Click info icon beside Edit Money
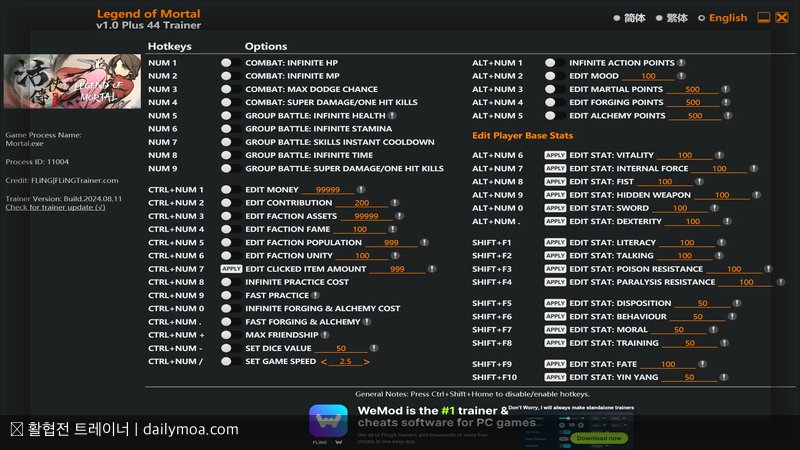This screenshot has height=450, width=800. pyautogui.click(x=360, y=190)
